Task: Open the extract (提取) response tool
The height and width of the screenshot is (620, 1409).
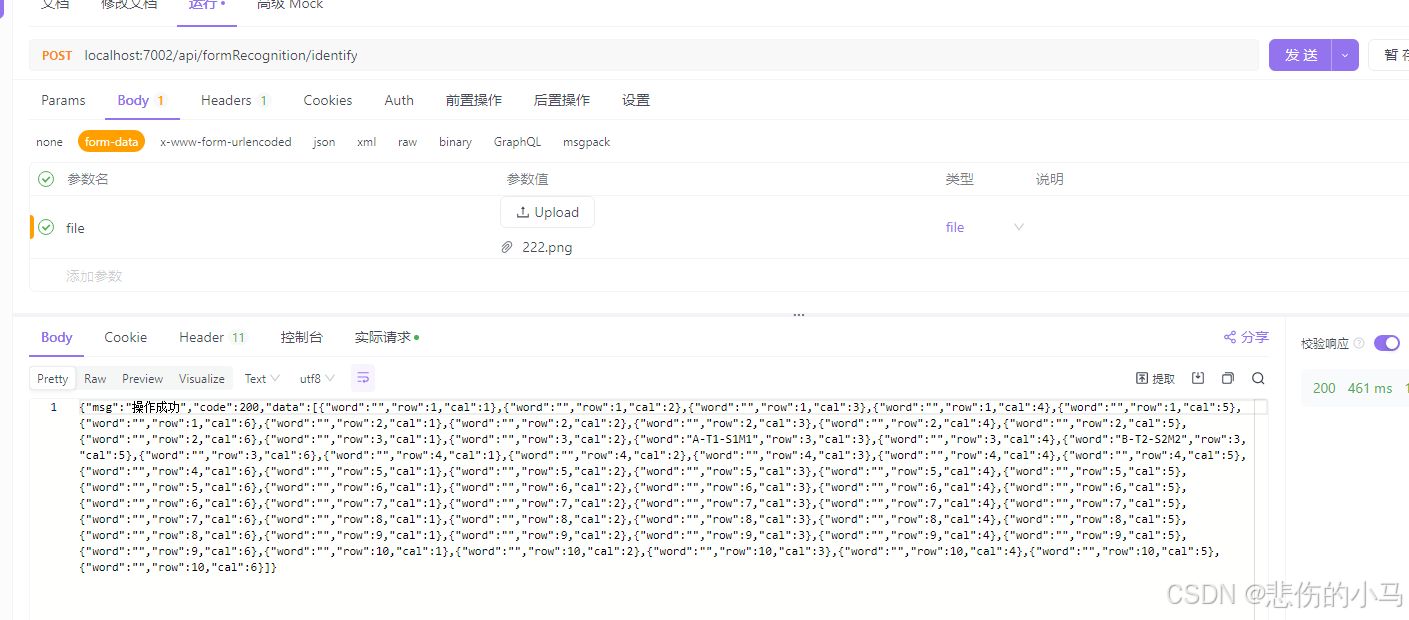Action: pos(1155,377)
